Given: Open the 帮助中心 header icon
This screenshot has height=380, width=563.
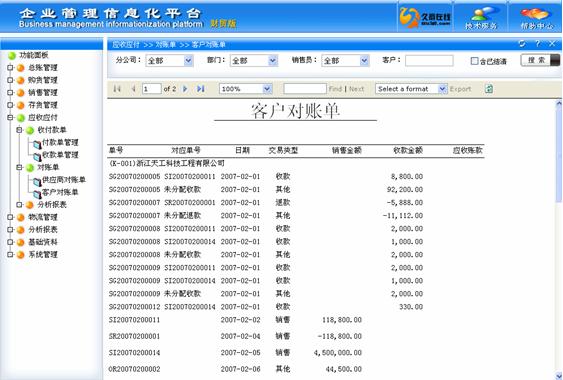Looking at the screenshot, I should point(536,17).
